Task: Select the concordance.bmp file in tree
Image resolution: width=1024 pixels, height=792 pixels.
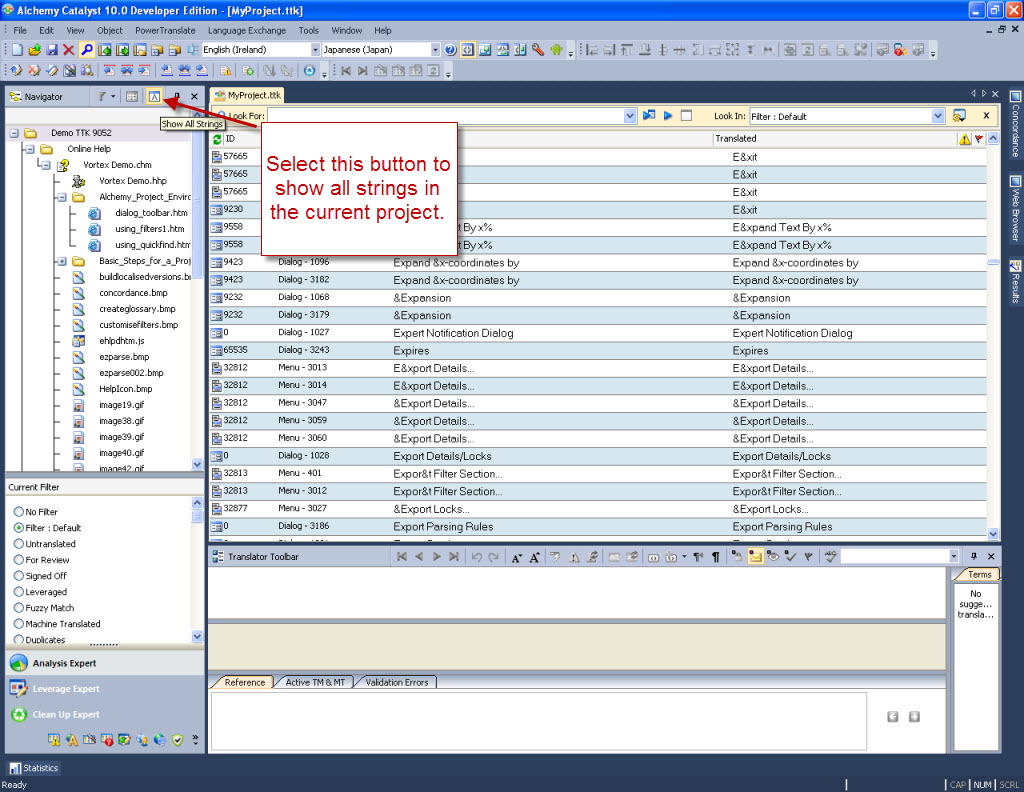Action: pyautogui.click(x=133, y=293)
